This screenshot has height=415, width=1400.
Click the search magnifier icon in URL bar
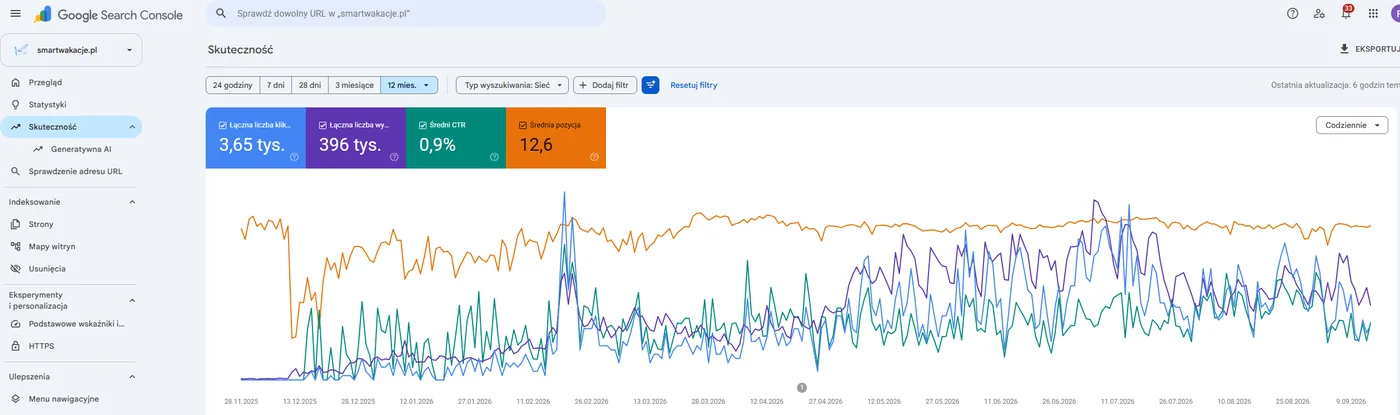coord(221,14)
